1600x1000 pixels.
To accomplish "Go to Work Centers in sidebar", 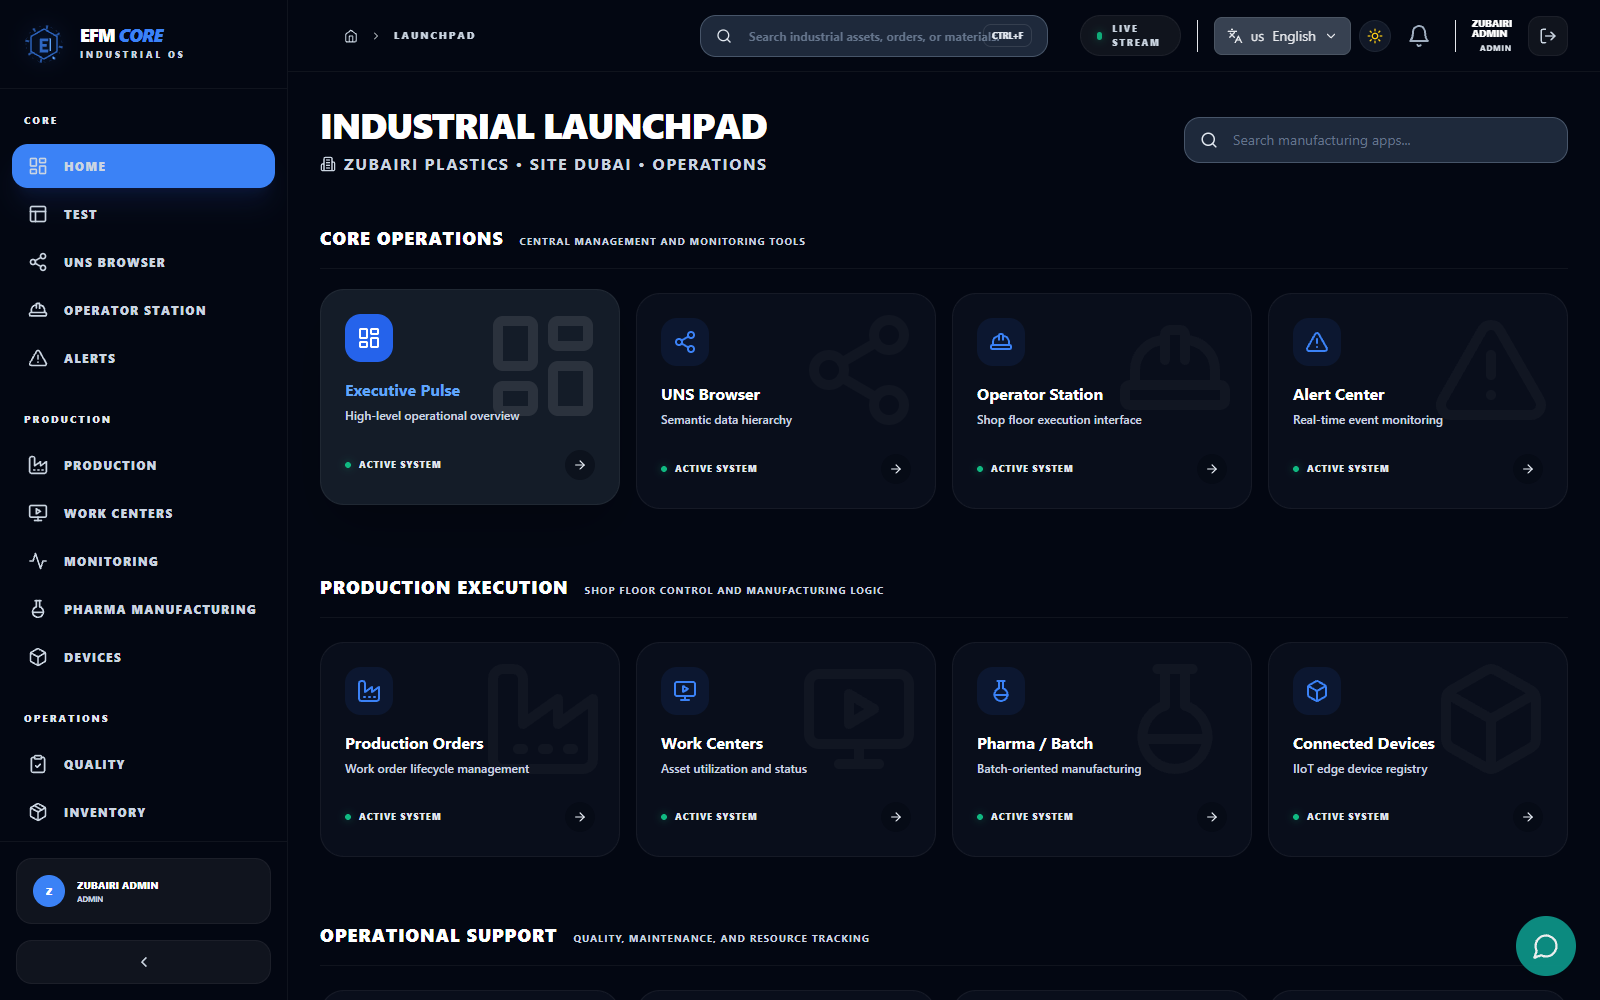I will click(x=118, y=514).
